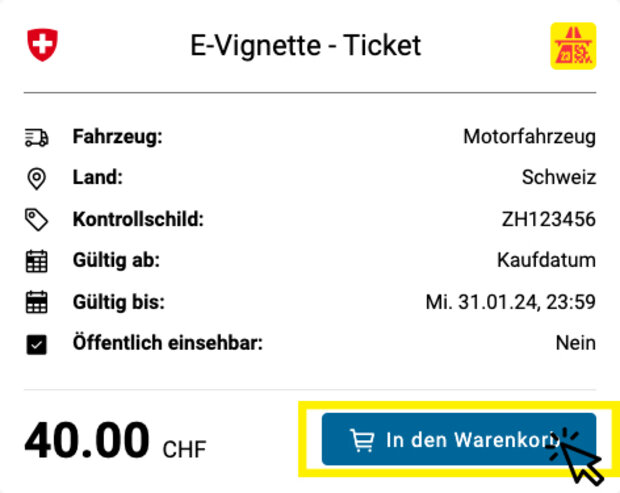Toggle the Öffentlich einsehbar checkbox icon
This screenshot has height=493, width=620.
point(36,345)
